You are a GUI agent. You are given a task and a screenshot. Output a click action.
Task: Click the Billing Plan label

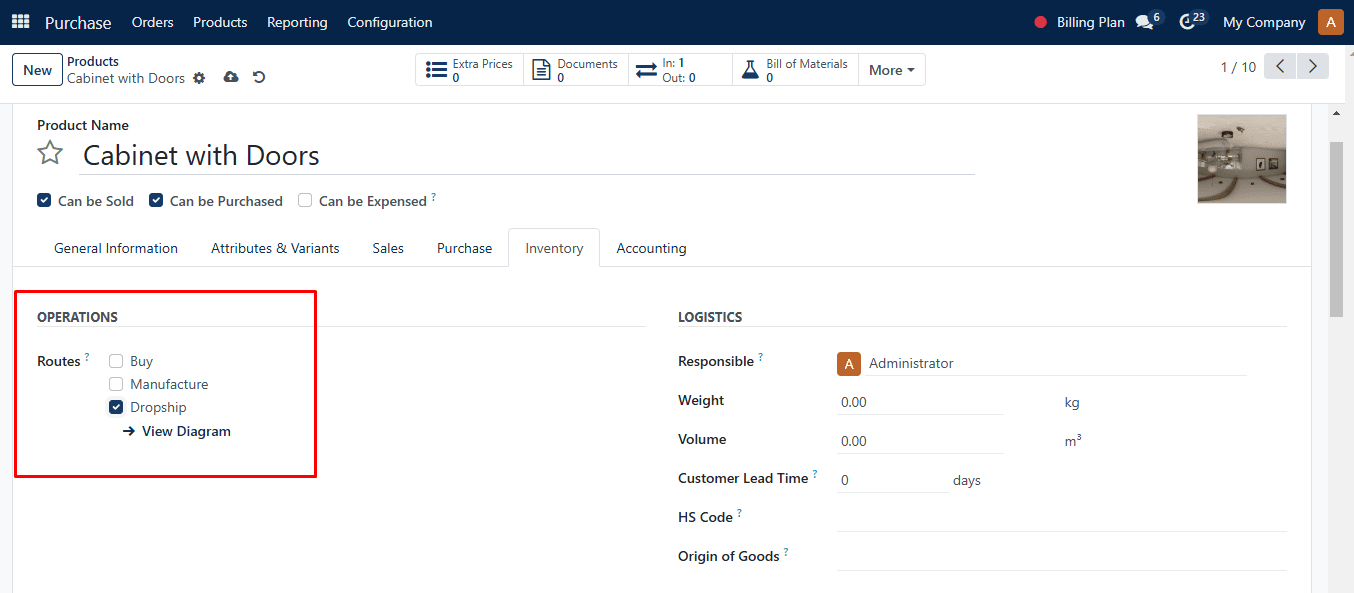click(1090, 22)
